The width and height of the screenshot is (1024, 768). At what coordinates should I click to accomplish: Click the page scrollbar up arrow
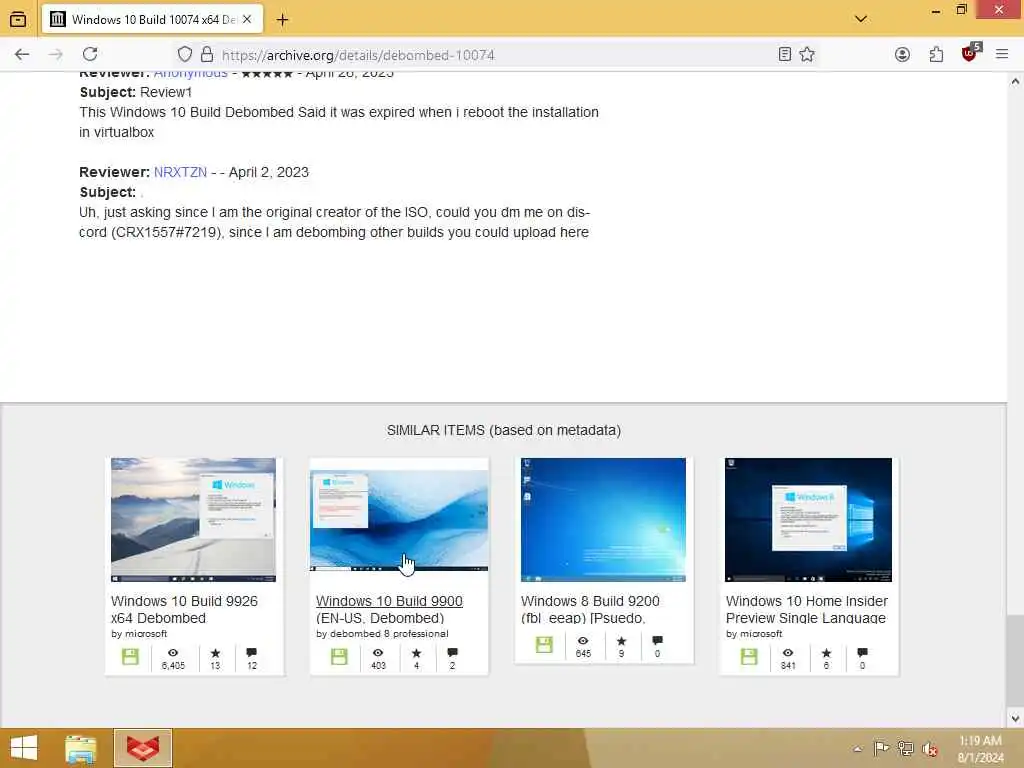click(1015, 82)
